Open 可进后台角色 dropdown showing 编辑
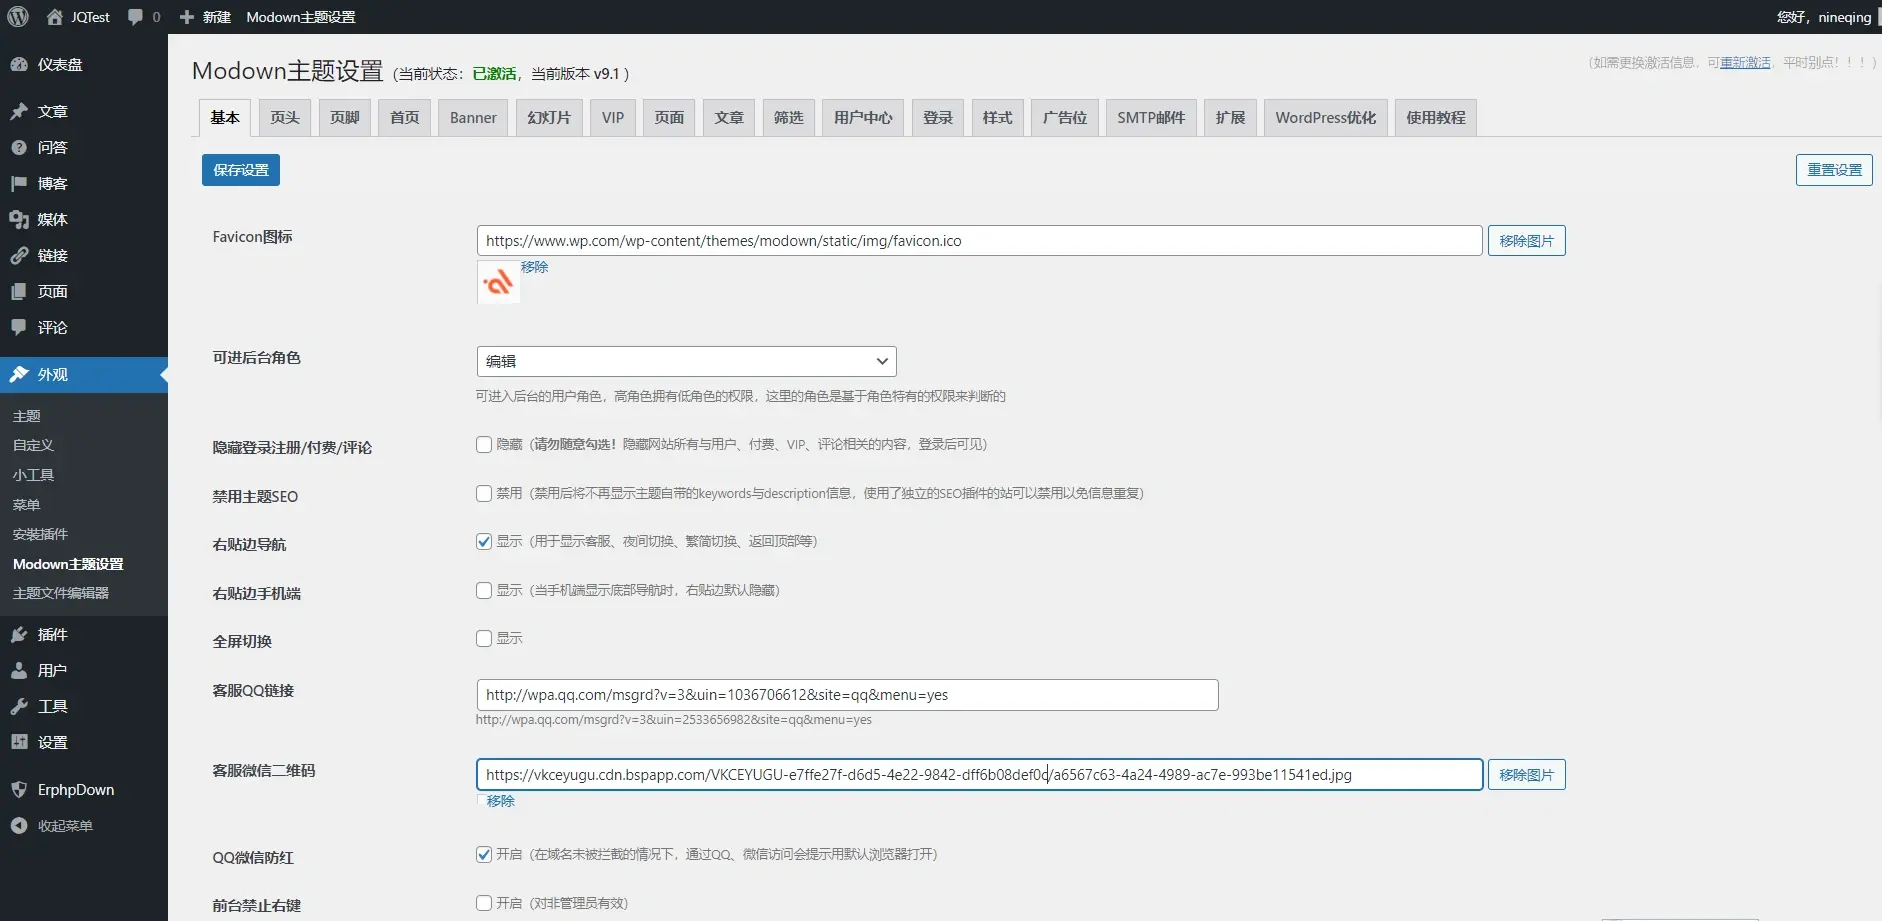1882x921 pixels. click(x=686, y=361)
